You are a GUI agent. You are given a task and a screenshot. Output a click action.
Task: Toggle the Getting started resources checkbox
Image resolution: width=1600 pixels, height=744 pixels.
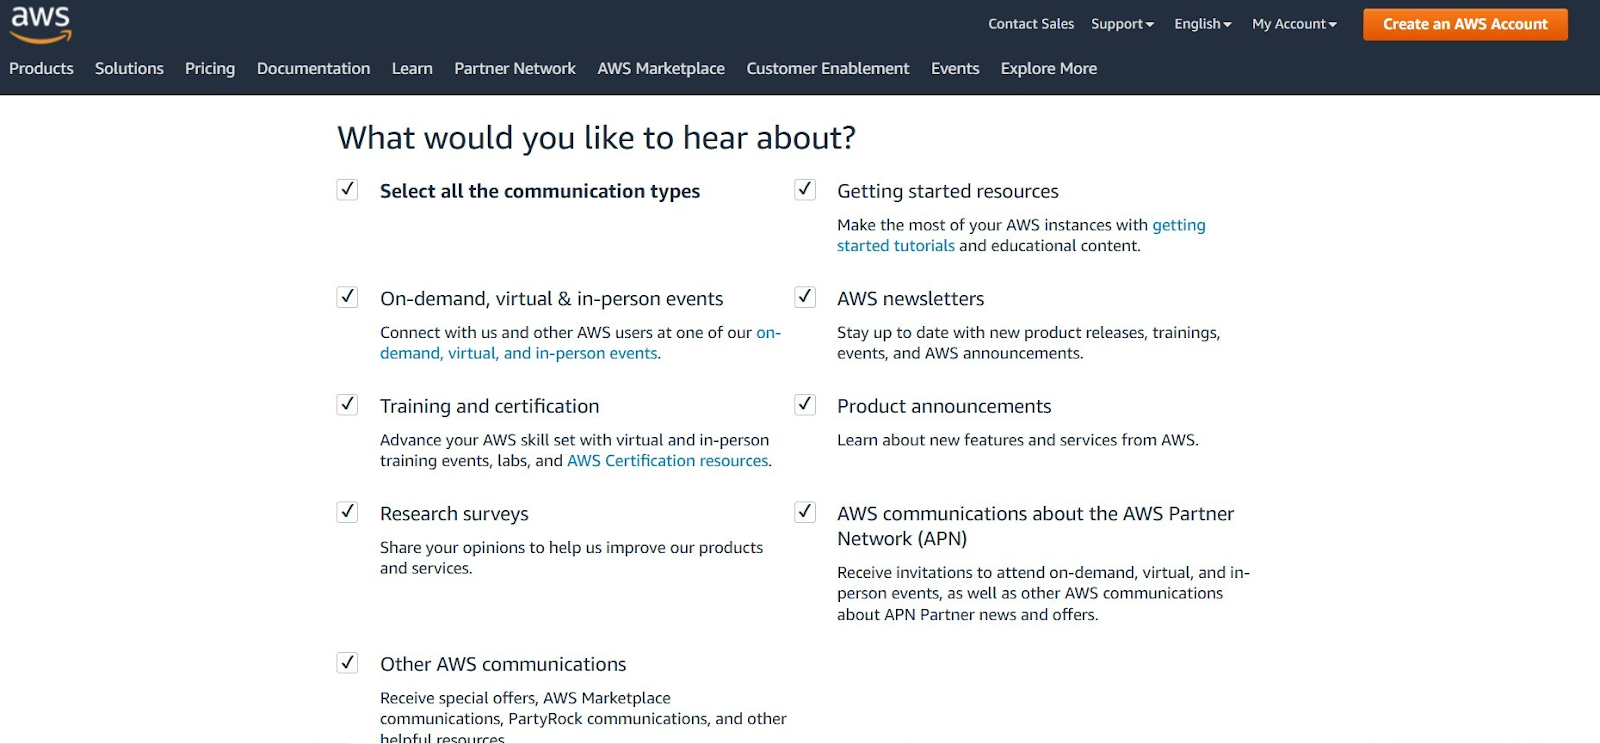805,189
